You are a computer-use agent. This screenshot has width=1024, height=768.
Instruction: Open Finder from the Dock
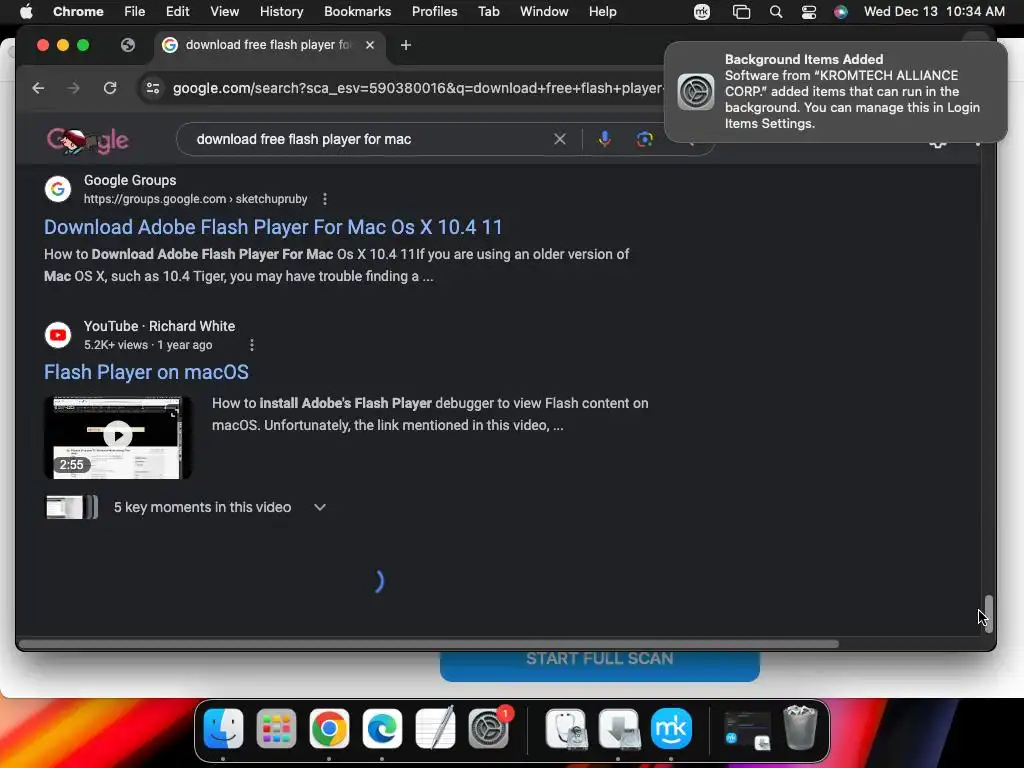pos(223,728)
